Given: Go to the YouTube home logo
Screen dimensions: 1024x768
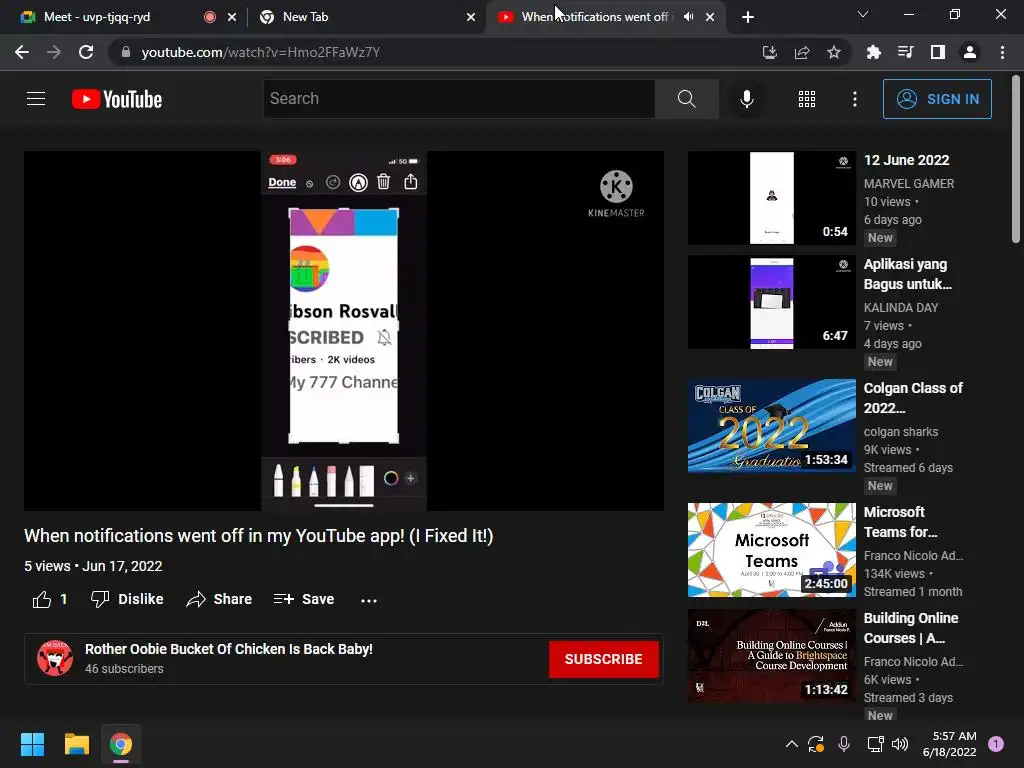Looking at the screenshot, I should [x=117, y=99].
